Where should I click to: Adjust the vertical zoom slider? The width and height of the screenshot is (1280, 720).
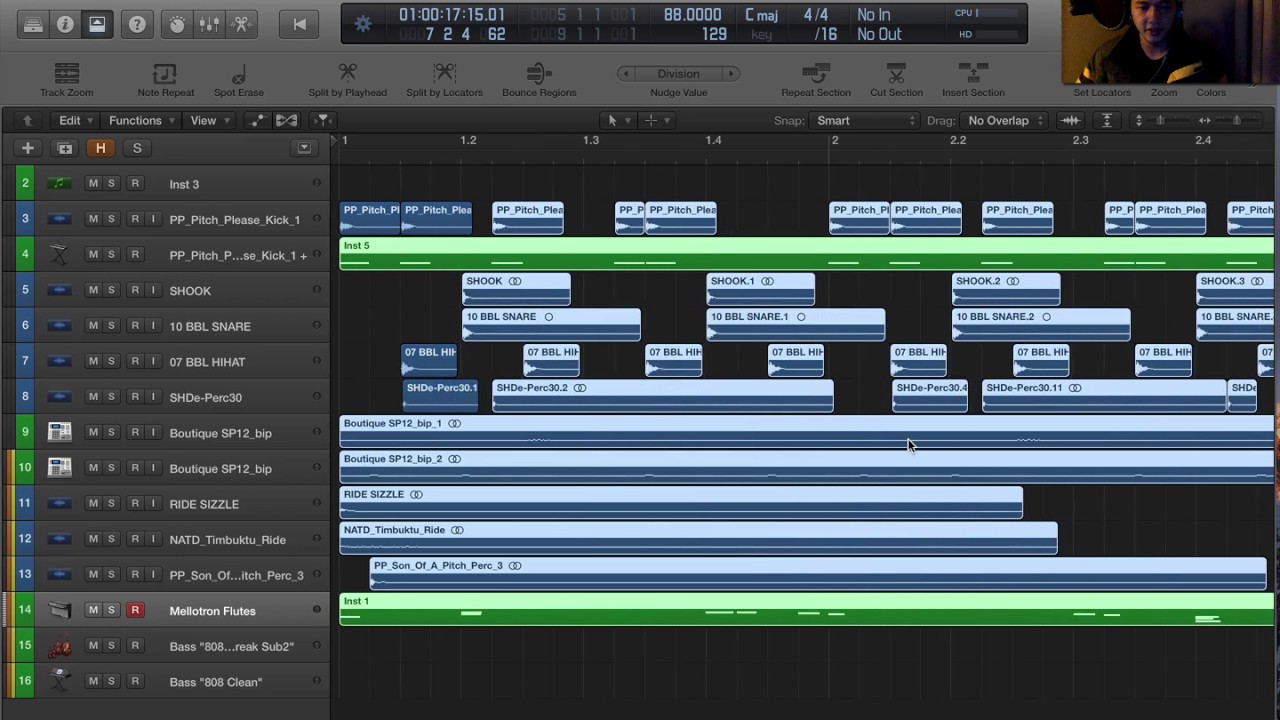(x=1162, y=120)
